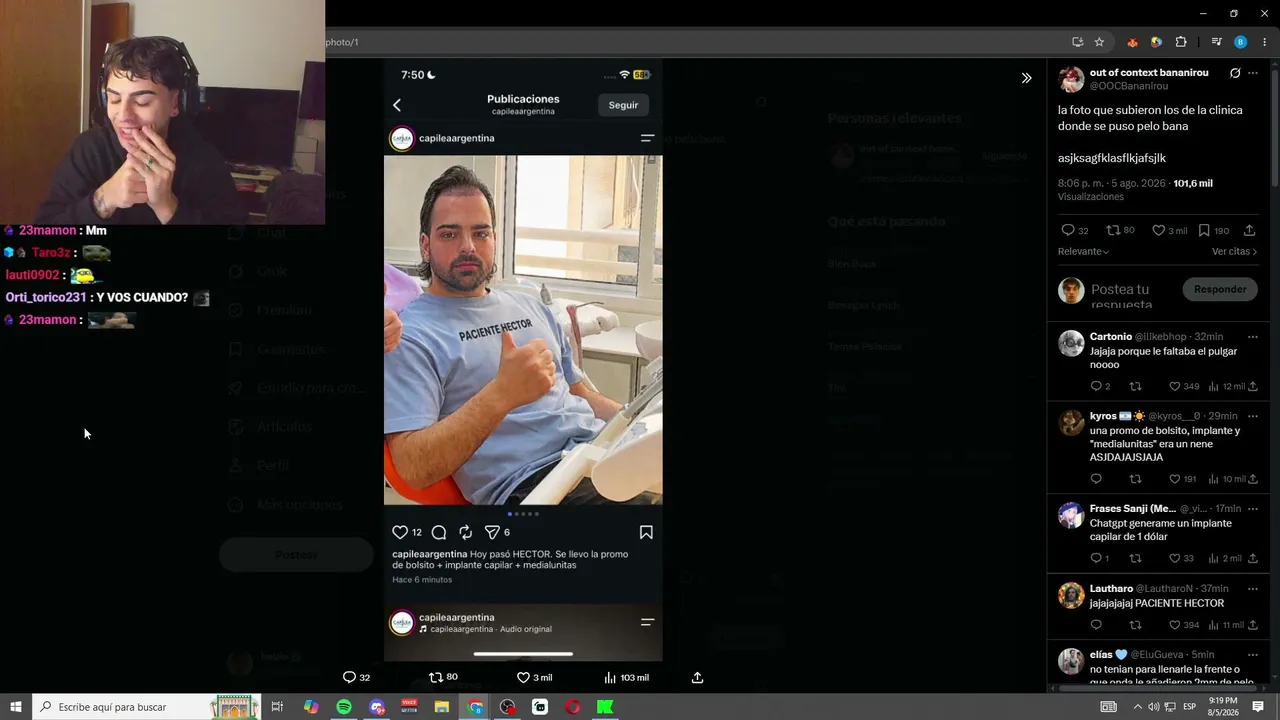Open Task View on the taskbar

pyautogui.click(x=277, y=707)
